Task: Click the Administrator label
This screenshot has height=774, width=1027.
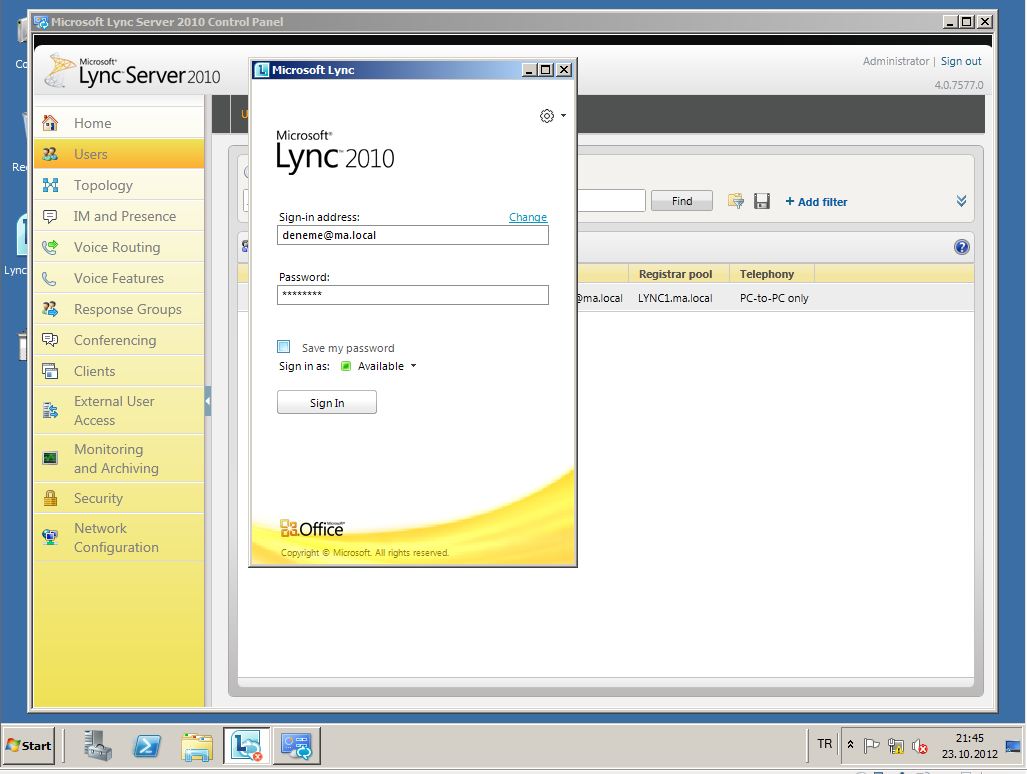Action: (895, 61)
